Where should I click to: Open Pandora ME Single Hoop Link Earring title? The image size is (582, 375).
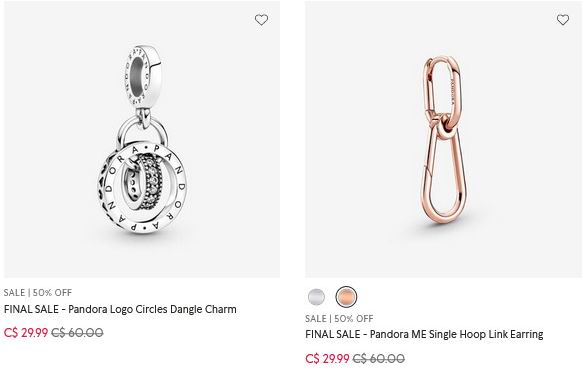click(424, 334)
